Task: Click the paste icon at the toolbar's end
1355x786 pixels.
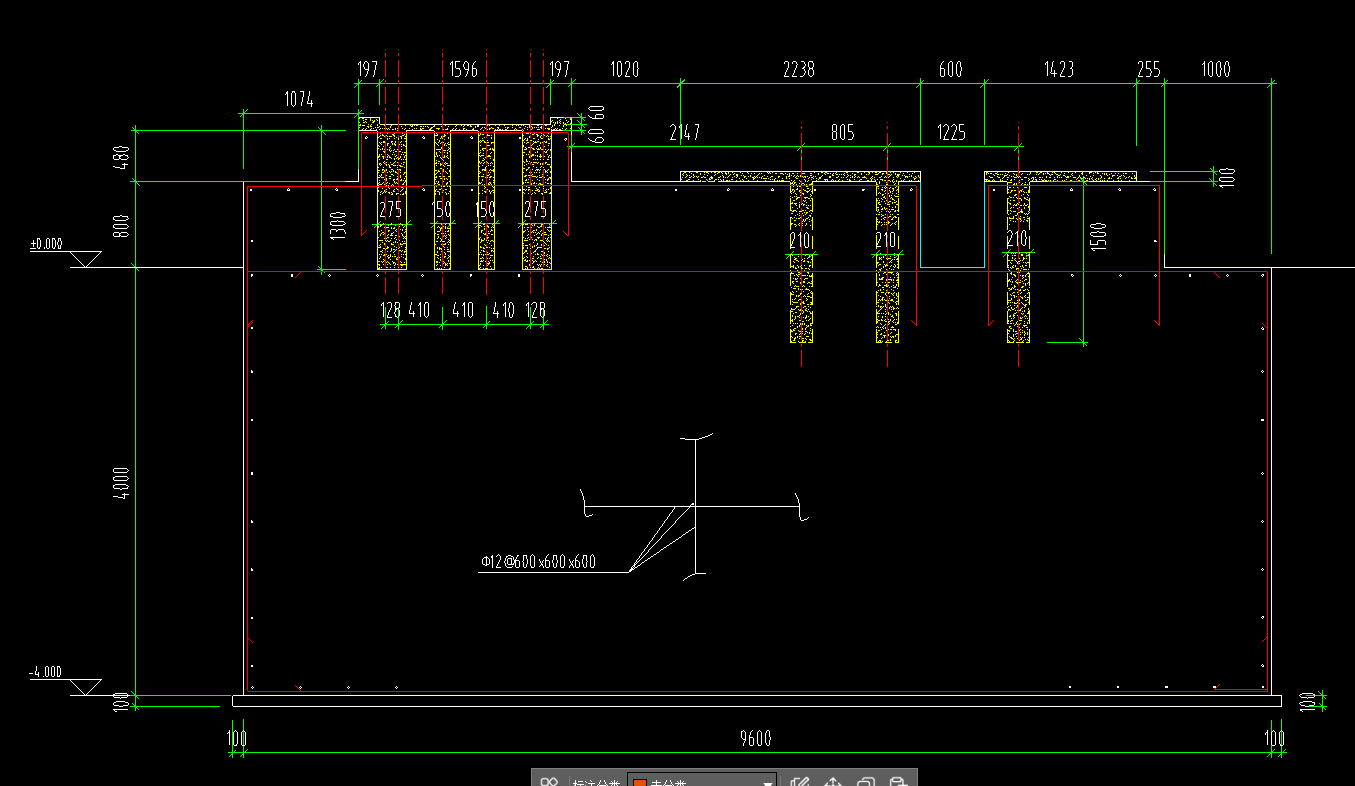Action: pos(898,782)
